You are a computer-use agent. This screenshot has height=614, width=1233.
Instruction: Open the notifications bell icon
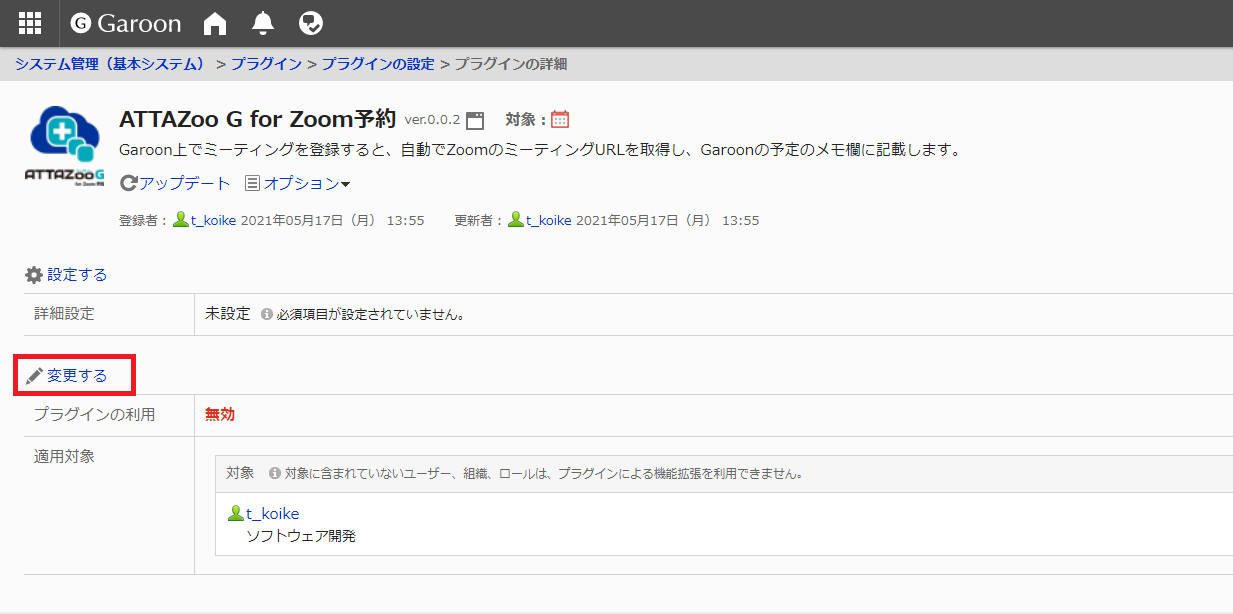pyautogui.click(x=262, y=23)
